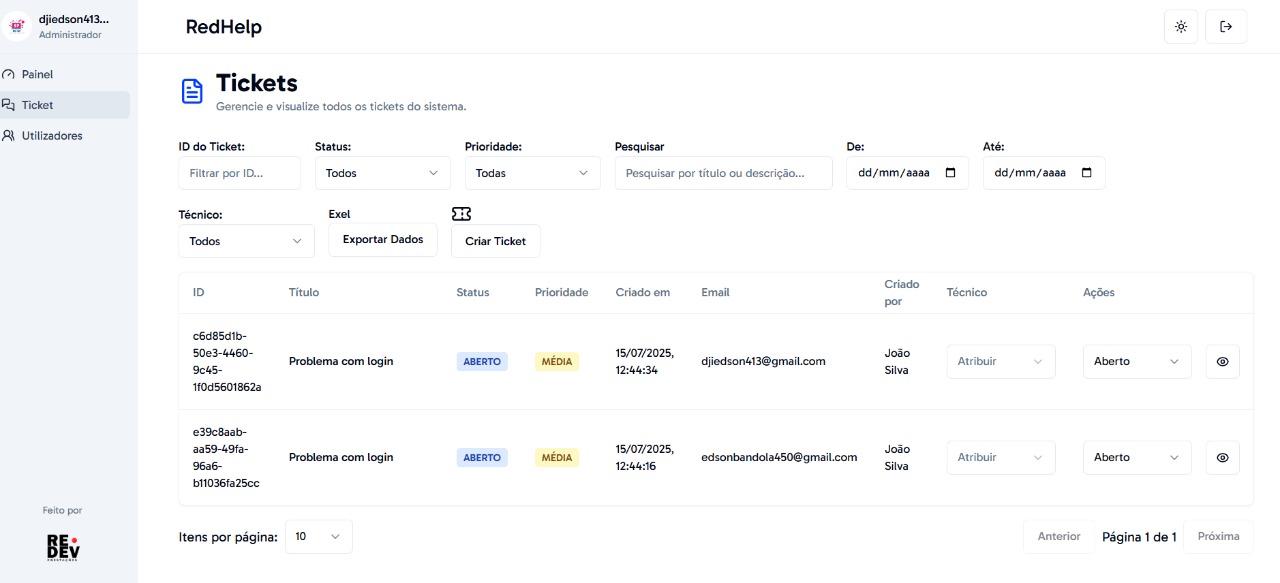Viewport: 1280px width, 583px height.
Task: View details of the first ticket via eye icon
Action: click(1222, 361)
